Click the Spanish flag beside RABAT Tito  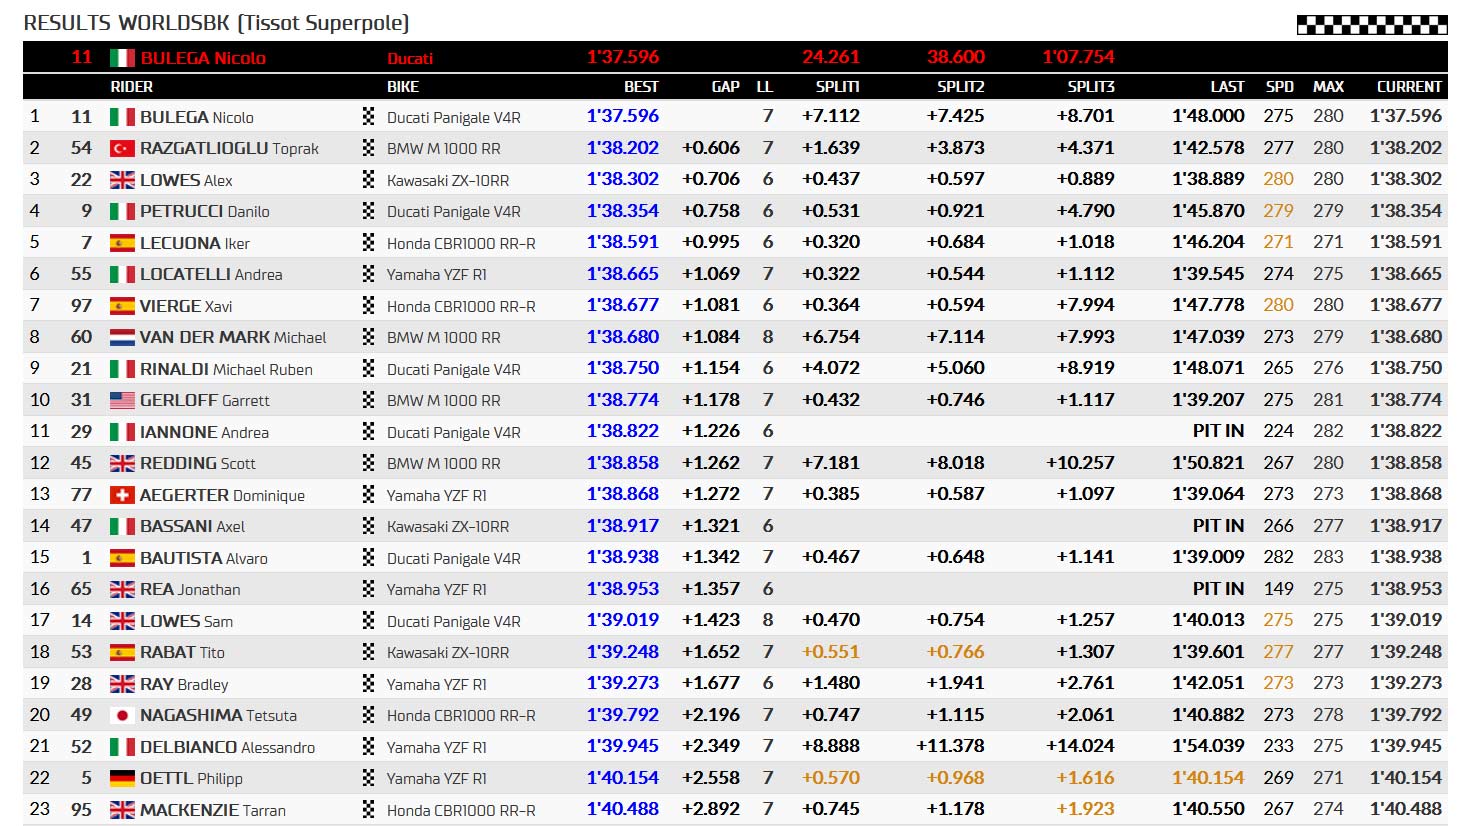pos(122,653)
